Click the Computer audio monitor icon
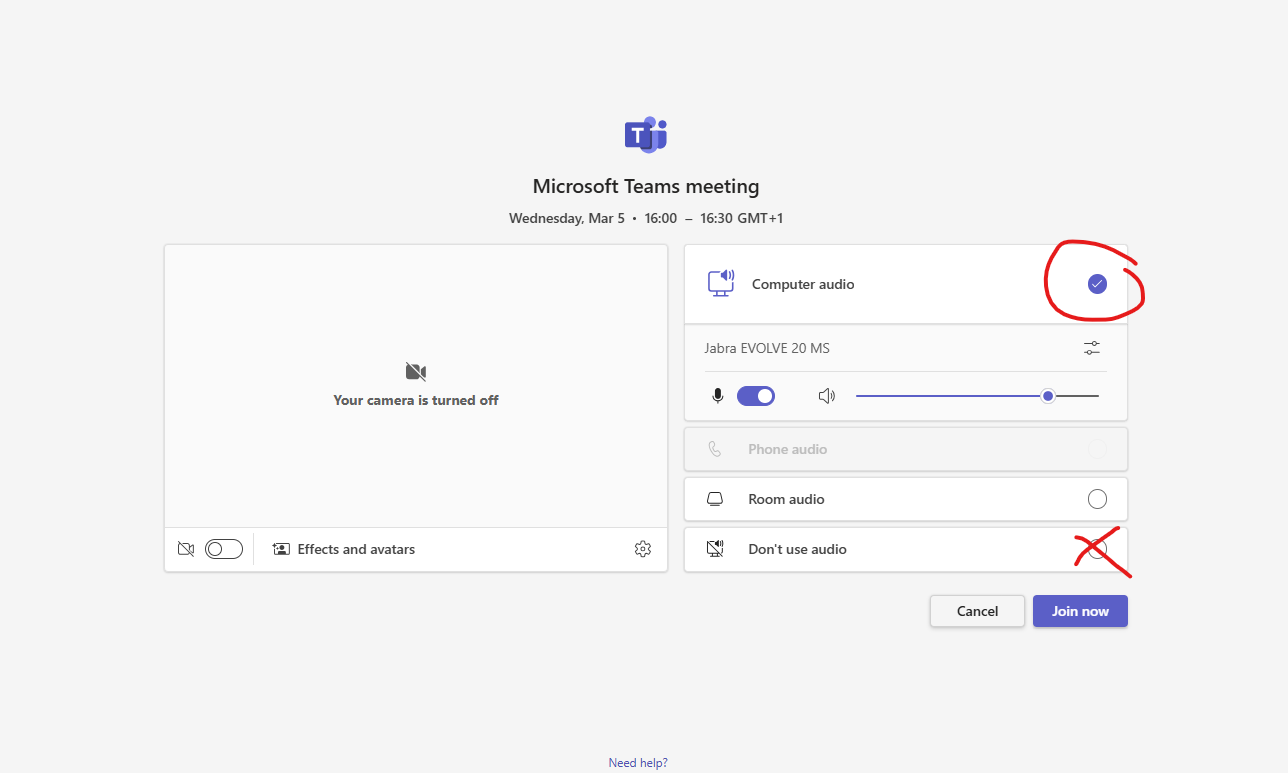The image size is (1288, 773). pyautogui.click(x=720, y=283)
